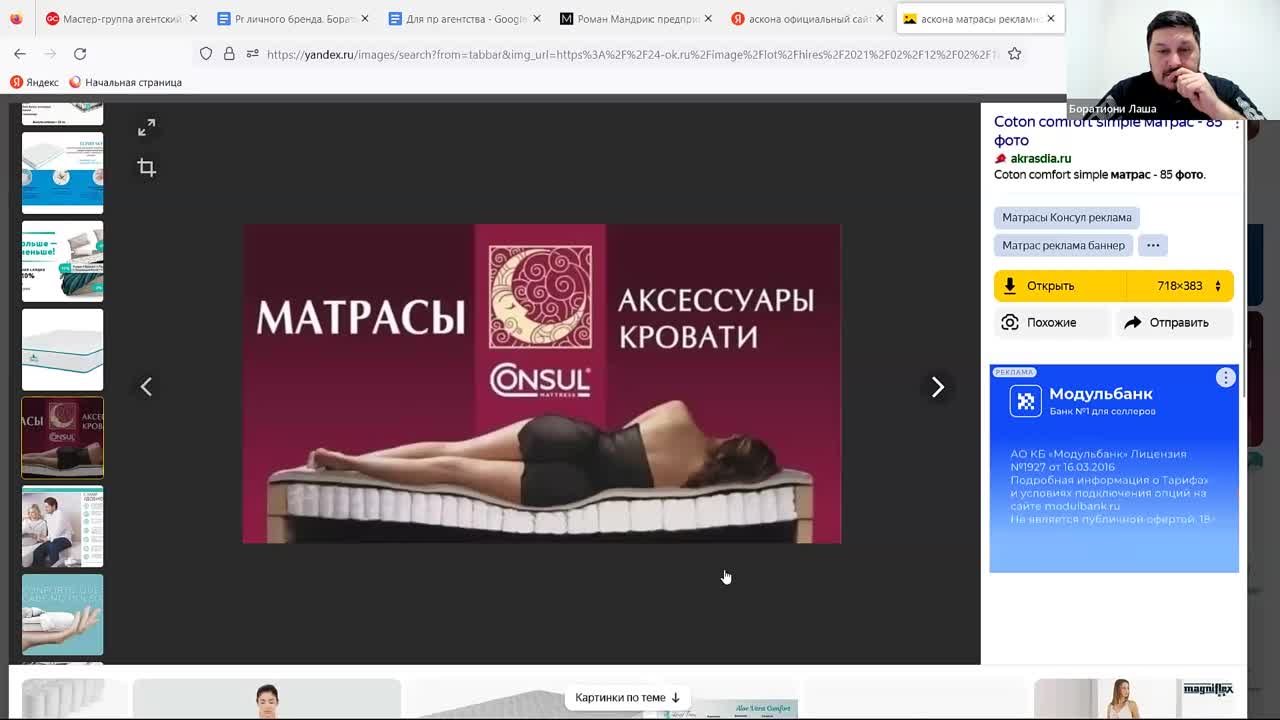Open the Яндекс bookmark

click(x=34, y=82)
